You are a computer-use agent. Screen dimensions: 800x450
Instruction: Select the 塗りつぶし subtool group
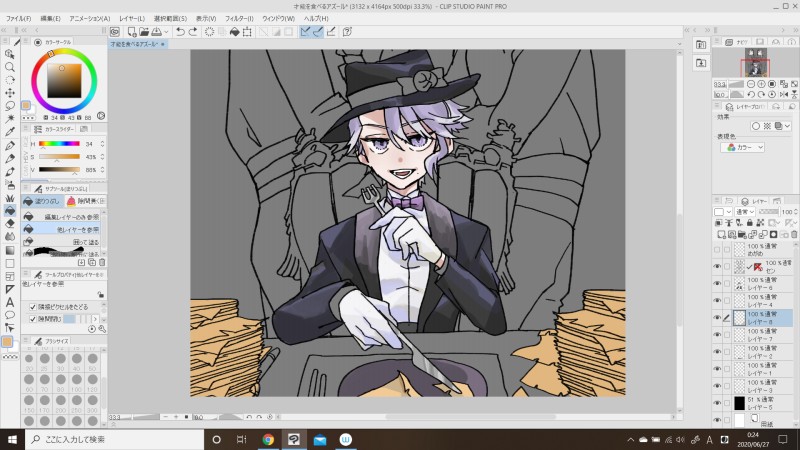click(x=42, y=201)
